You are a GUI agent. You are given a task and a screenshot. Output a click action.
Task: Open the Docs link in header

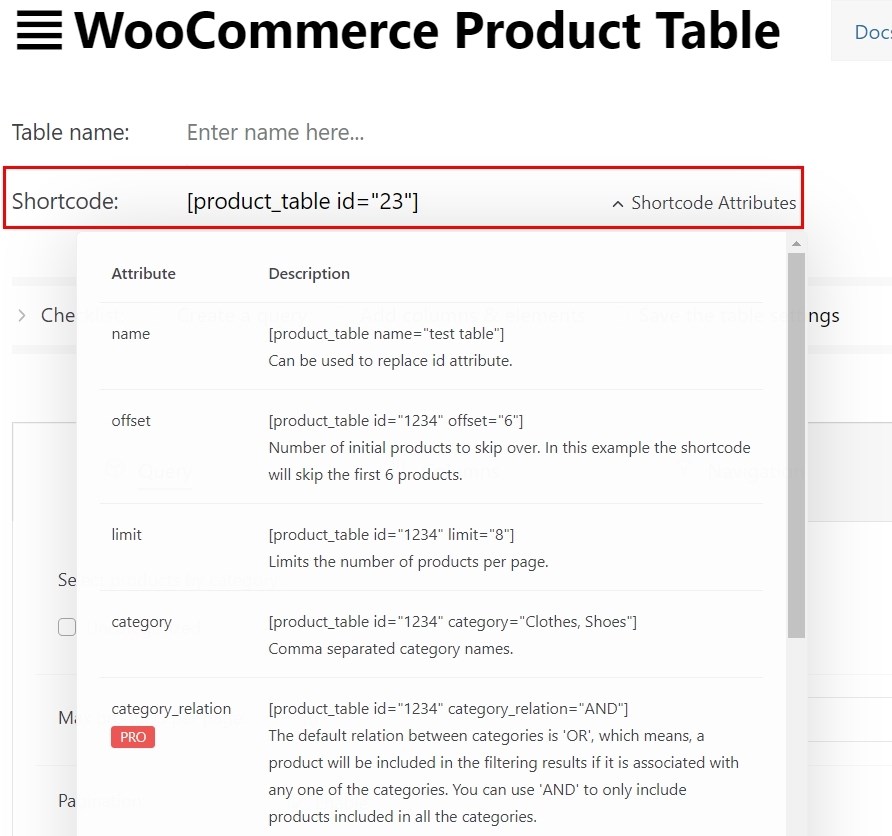tap(873, 32)
